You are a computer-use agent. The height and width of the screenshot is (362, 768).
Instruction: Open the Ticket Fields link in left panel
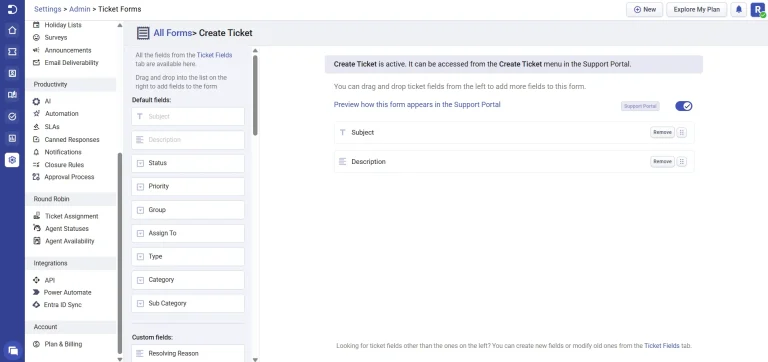point(215,55)
